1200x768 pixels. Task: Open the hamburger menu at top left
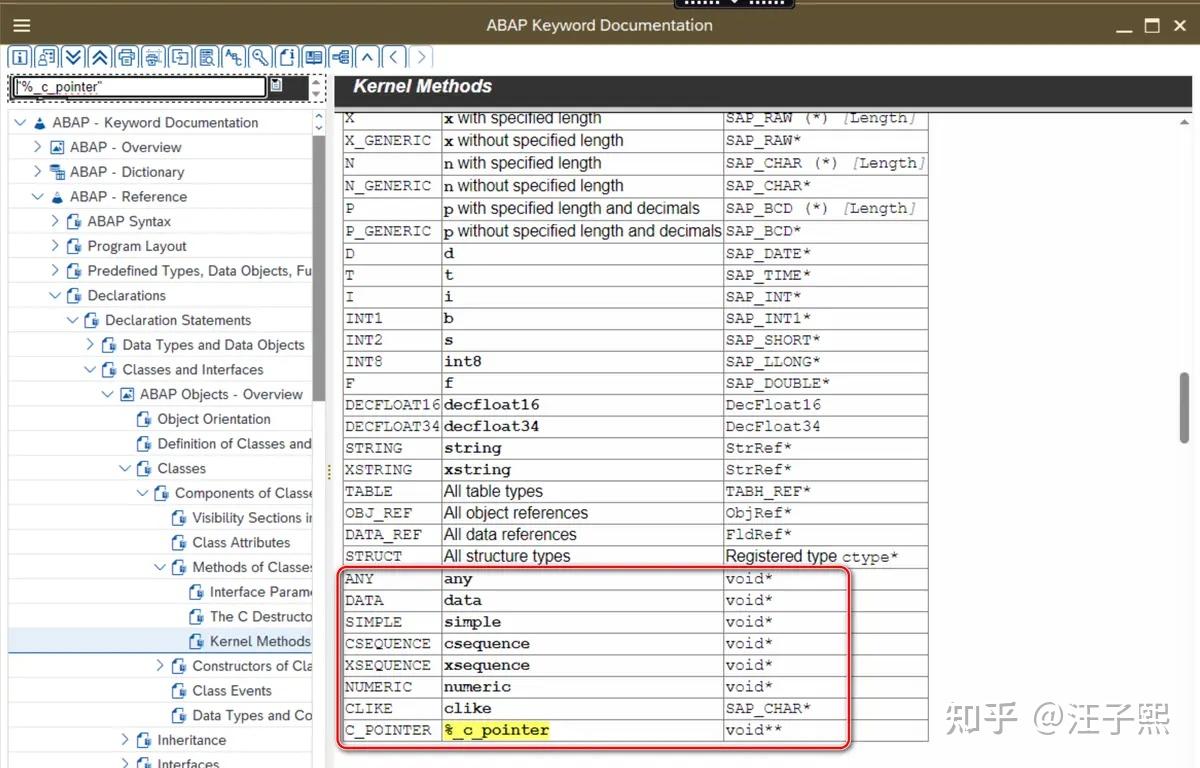[22, 25]
